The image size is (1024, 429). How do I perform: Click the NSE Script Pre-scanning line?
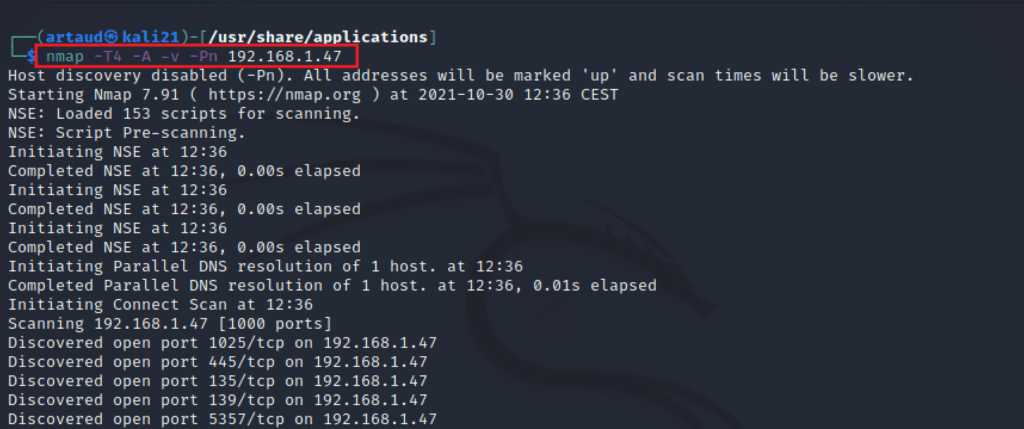(x=127, y=133)
